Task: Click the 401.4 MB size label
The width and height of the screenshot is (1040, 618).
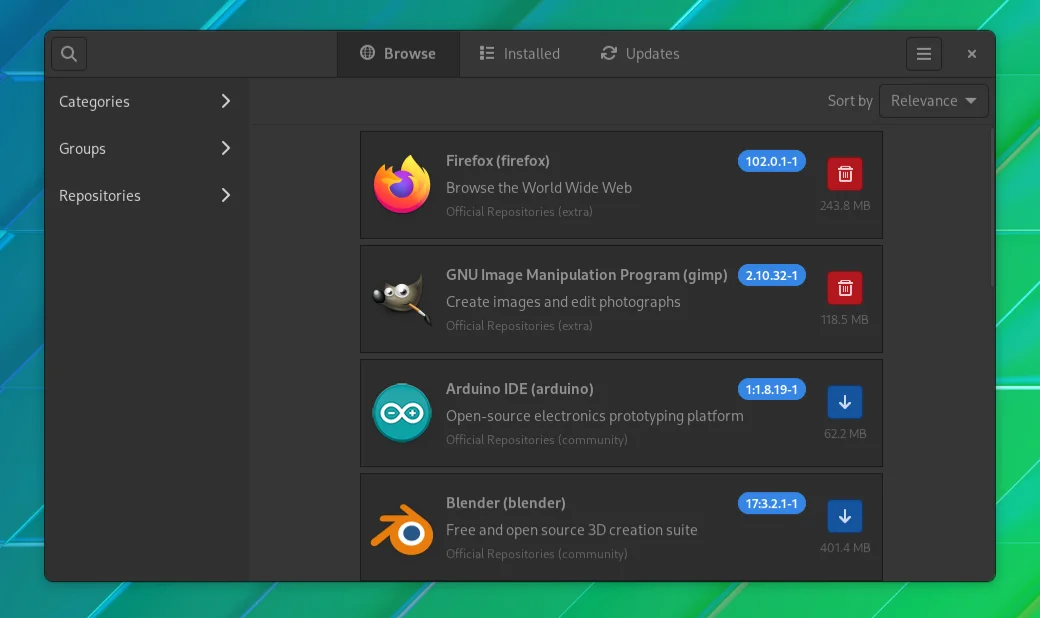Action: pos(844,548)
